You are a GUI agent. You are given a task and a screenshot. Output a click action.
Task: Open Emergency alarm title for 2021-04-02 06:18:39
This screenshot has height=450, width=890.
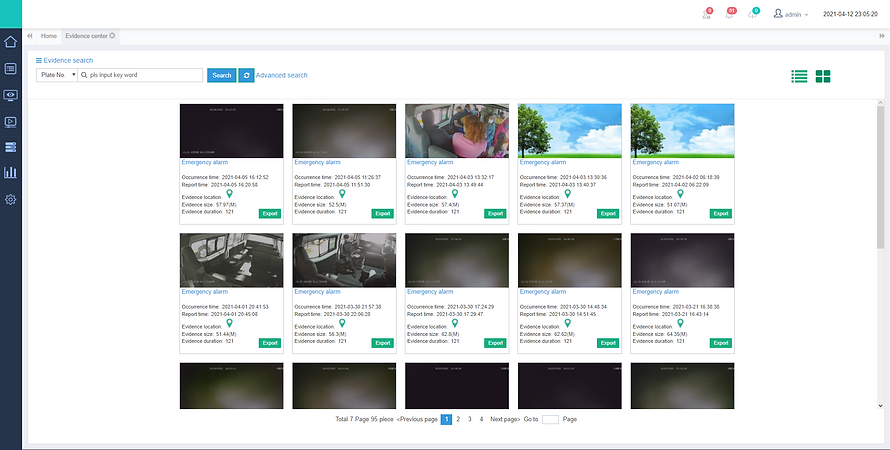656,162
